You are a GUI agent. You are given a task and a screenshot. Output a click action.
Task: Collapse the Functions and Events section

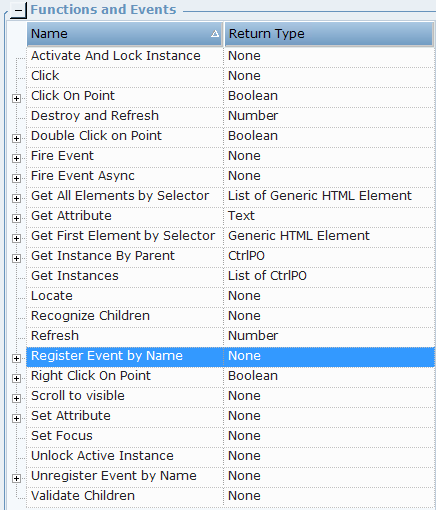pyautogui.click(x=19, y=11)
